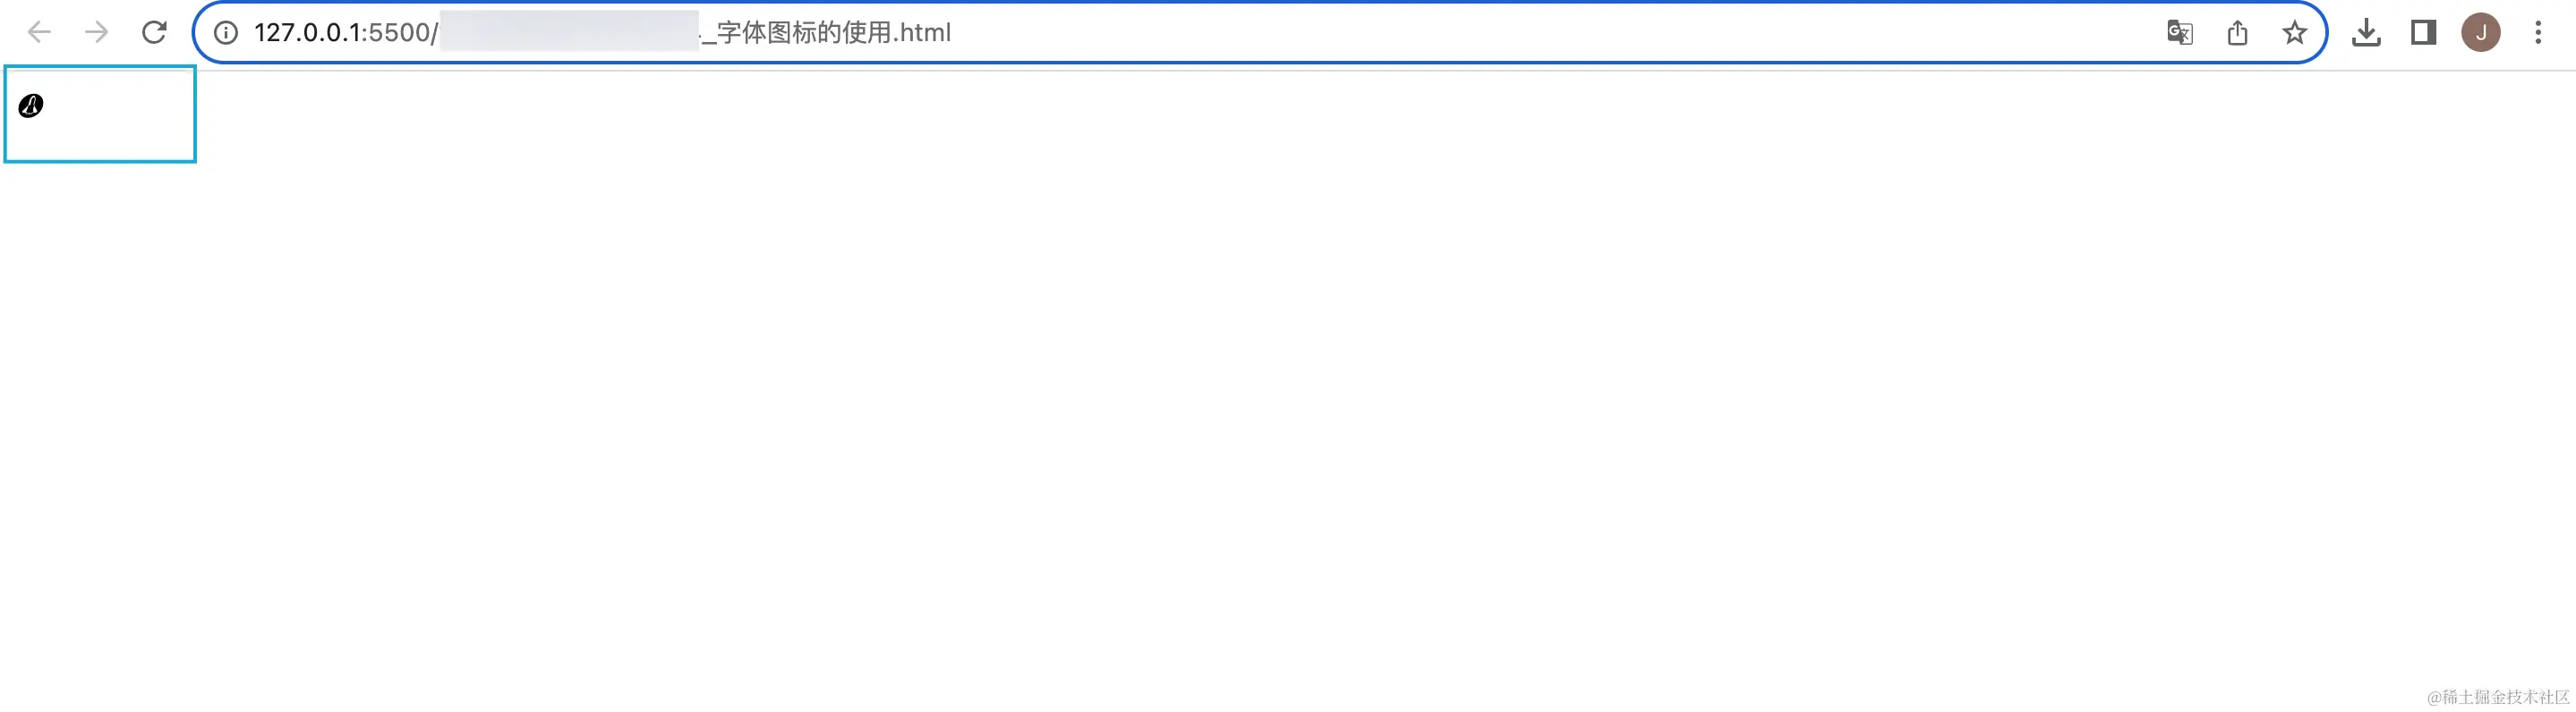Open Chrome's customize and control menu
Screen dimensions: 2576x712
tap(2539, 32)
